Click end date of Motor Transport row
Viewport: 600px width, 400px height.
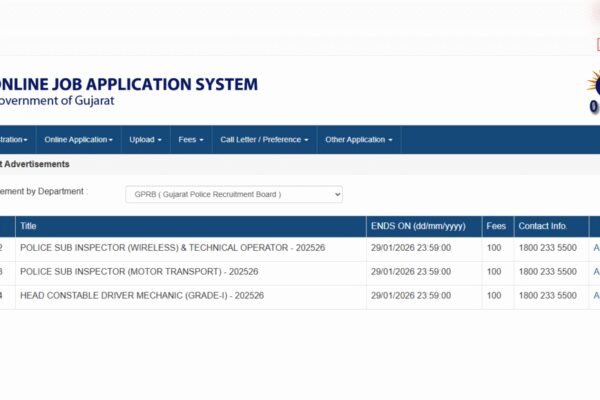[x=411, y=272]
